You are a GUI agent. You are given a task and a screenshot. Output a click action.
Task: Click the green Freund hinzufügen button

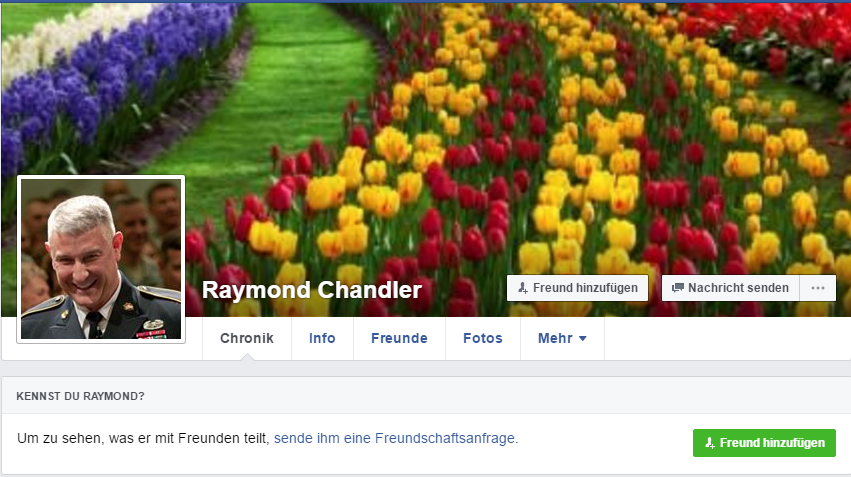coord(764,443)
